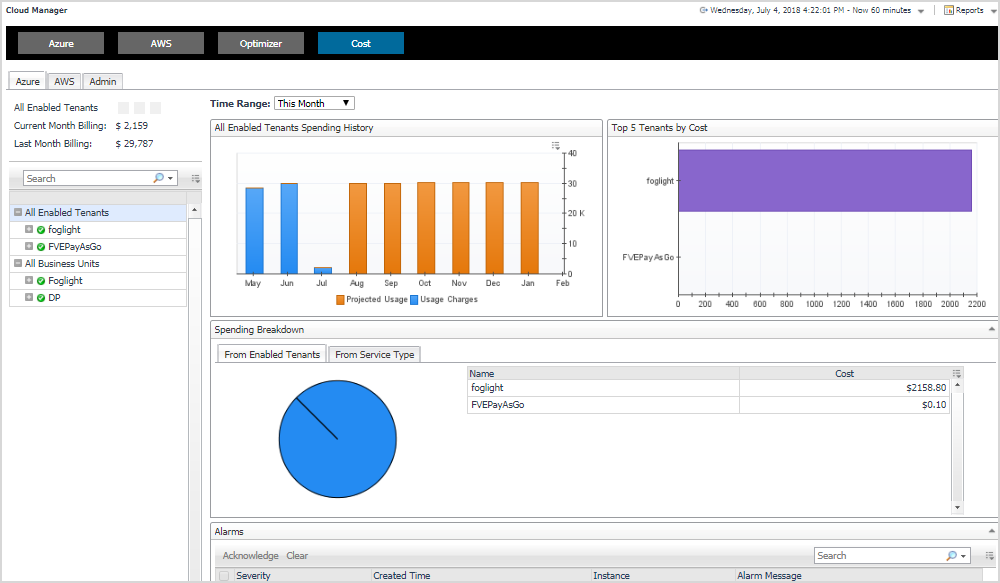
Task: Collapse the Spending Breakdown panel
Action: [992, 329]
